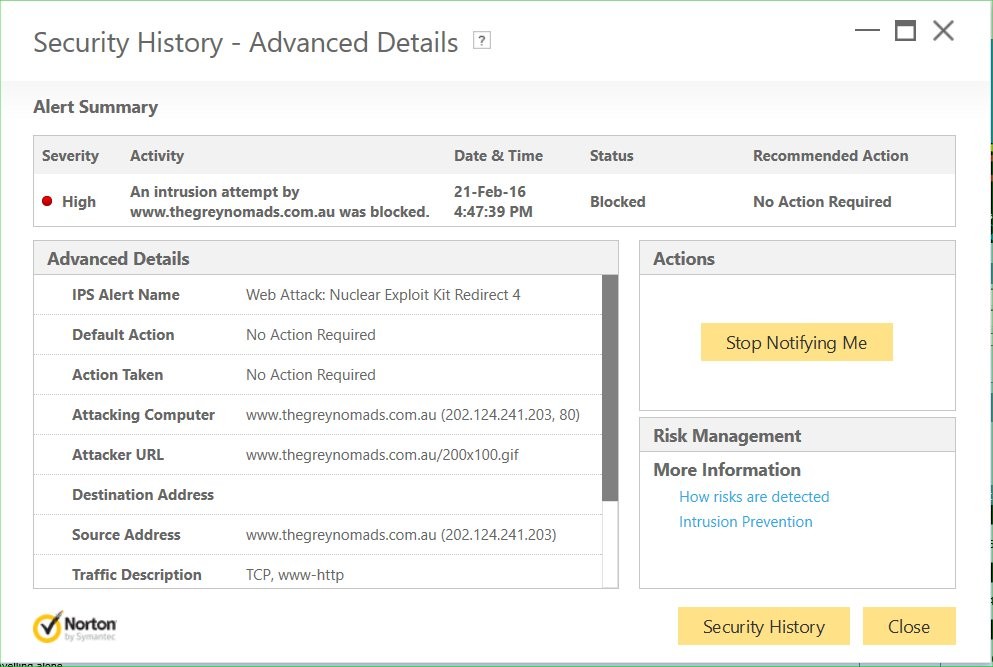Maximize the Advanced Details window
Screen dimensions: 993x667
pos(905,31)
